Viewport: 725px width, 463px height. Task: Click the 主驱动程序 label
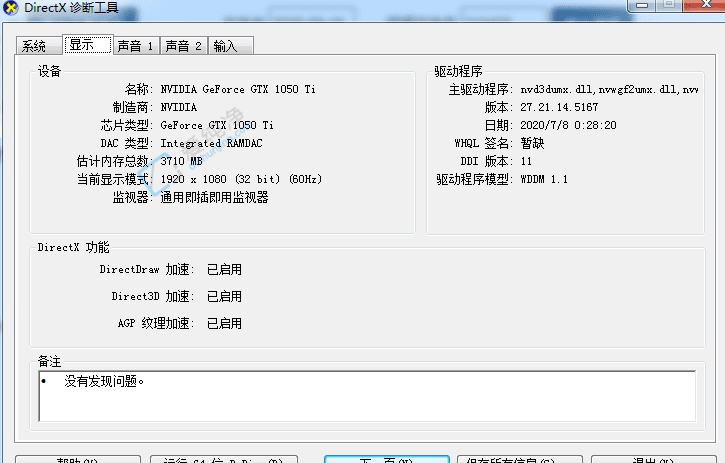click(x=480, y=89)
